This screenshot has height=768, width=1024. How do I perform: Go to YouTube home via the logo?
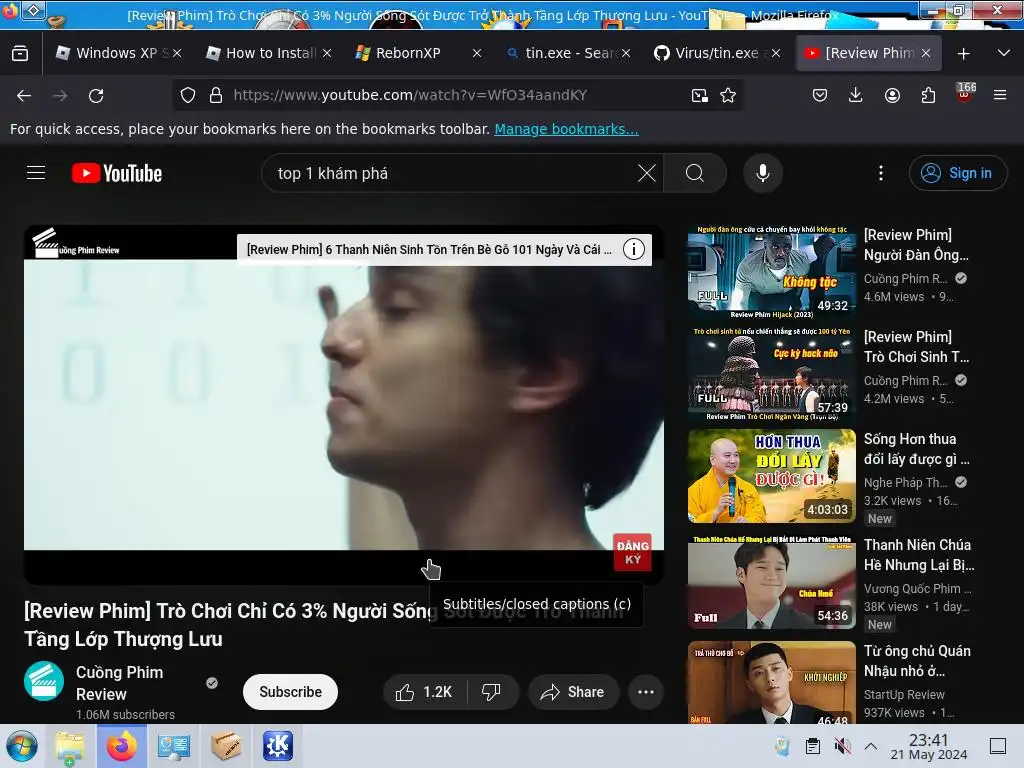(117, 173)
